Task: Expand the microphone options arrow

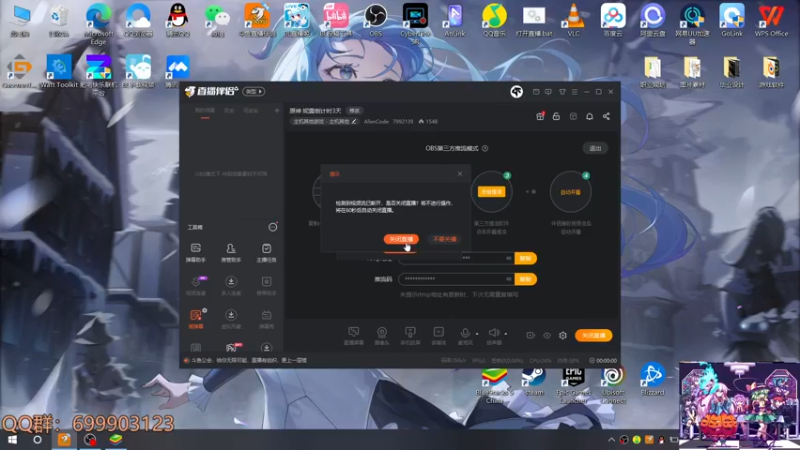Action: [x=477, y=334]
